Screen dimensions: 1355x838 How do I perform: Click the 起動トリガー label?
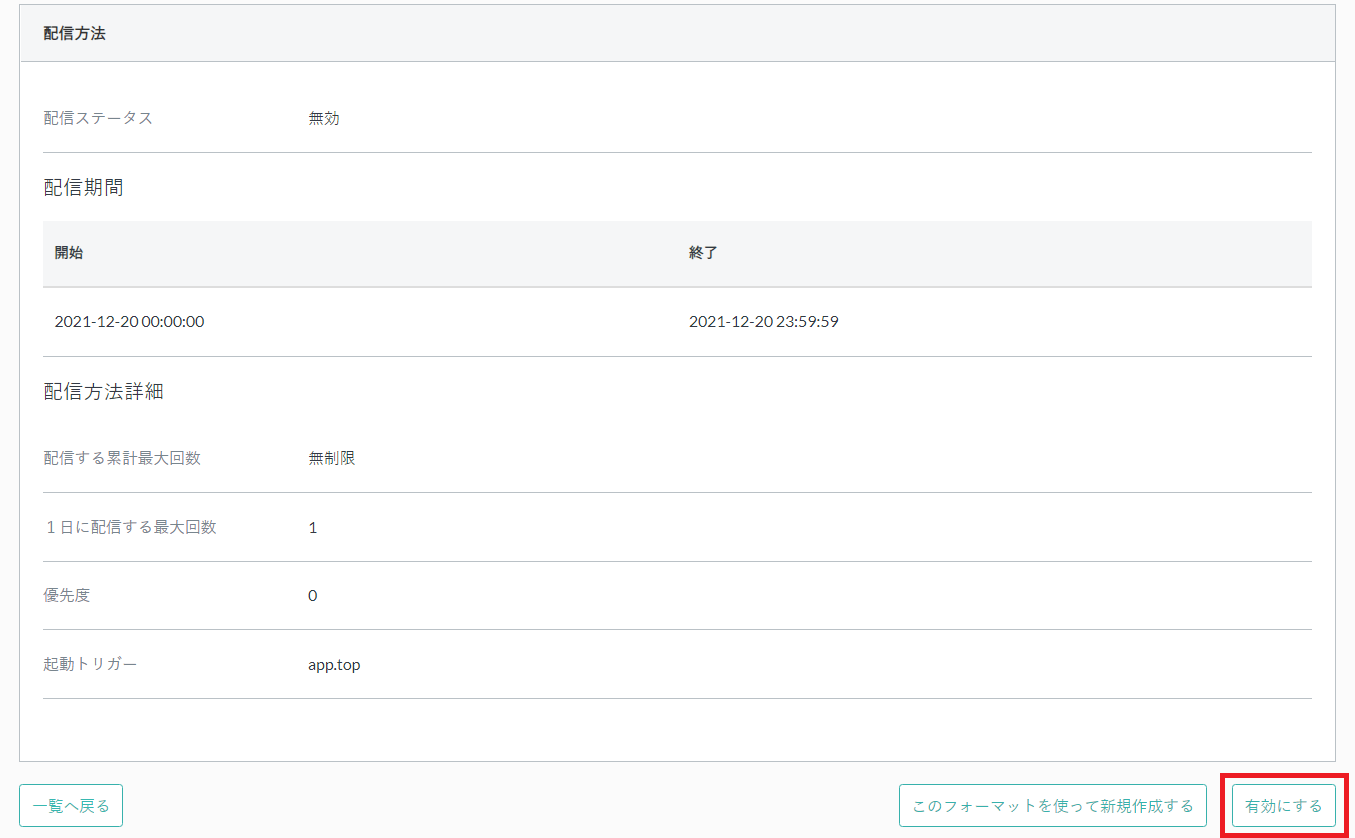(x=90, y=664)
